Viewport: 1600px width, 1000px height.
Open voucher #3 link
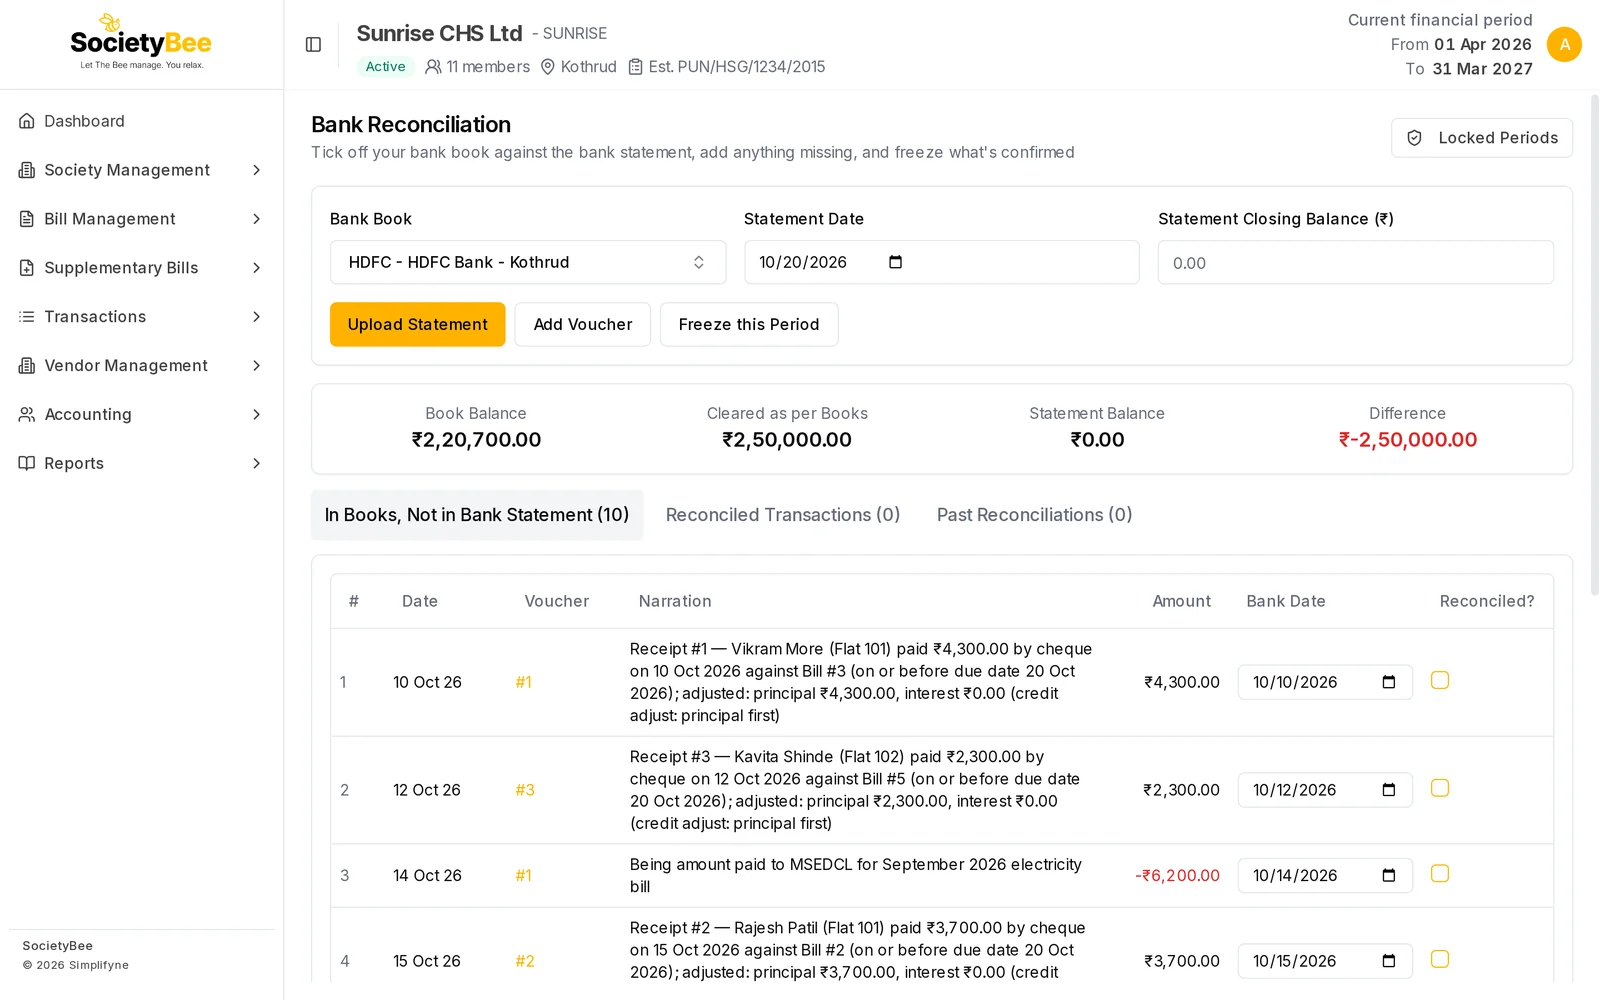tap(525, 790)
